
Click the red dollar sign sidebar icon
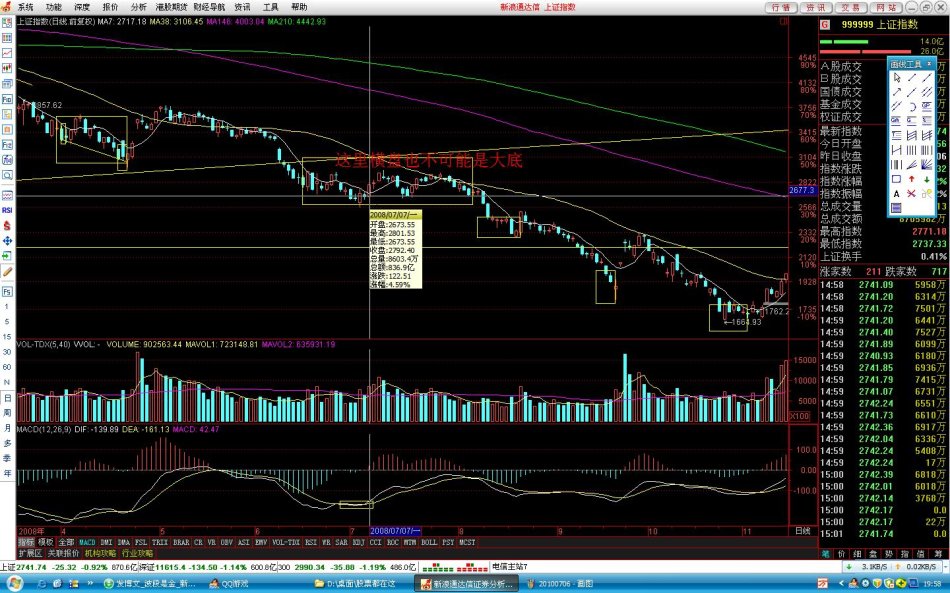tap(7, 225)
